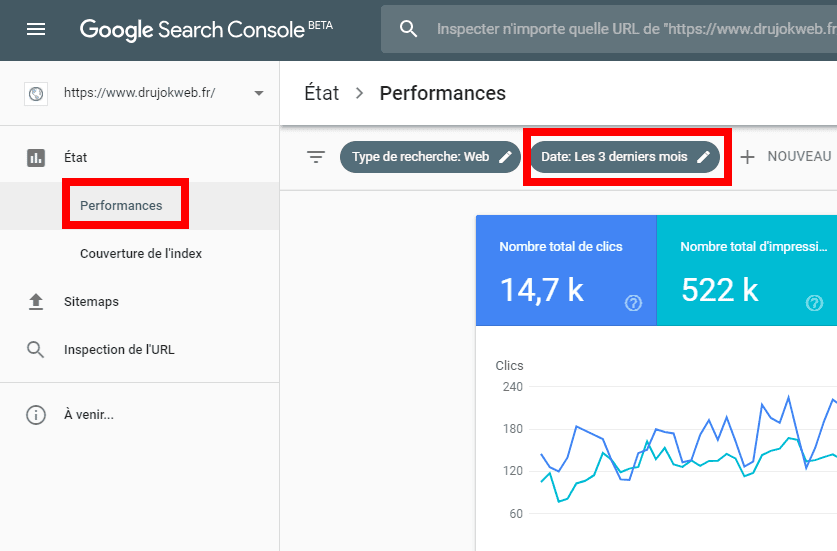Click the filter list icon
The image size is (837, 551).
(x=316, y=157)
